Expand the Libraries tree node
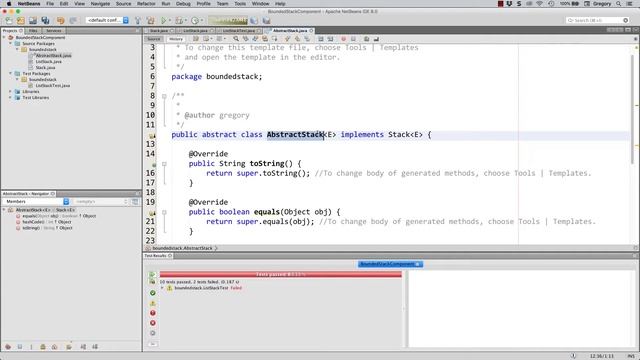Screen dimensions: 640x360 click(x=11, y=91)
